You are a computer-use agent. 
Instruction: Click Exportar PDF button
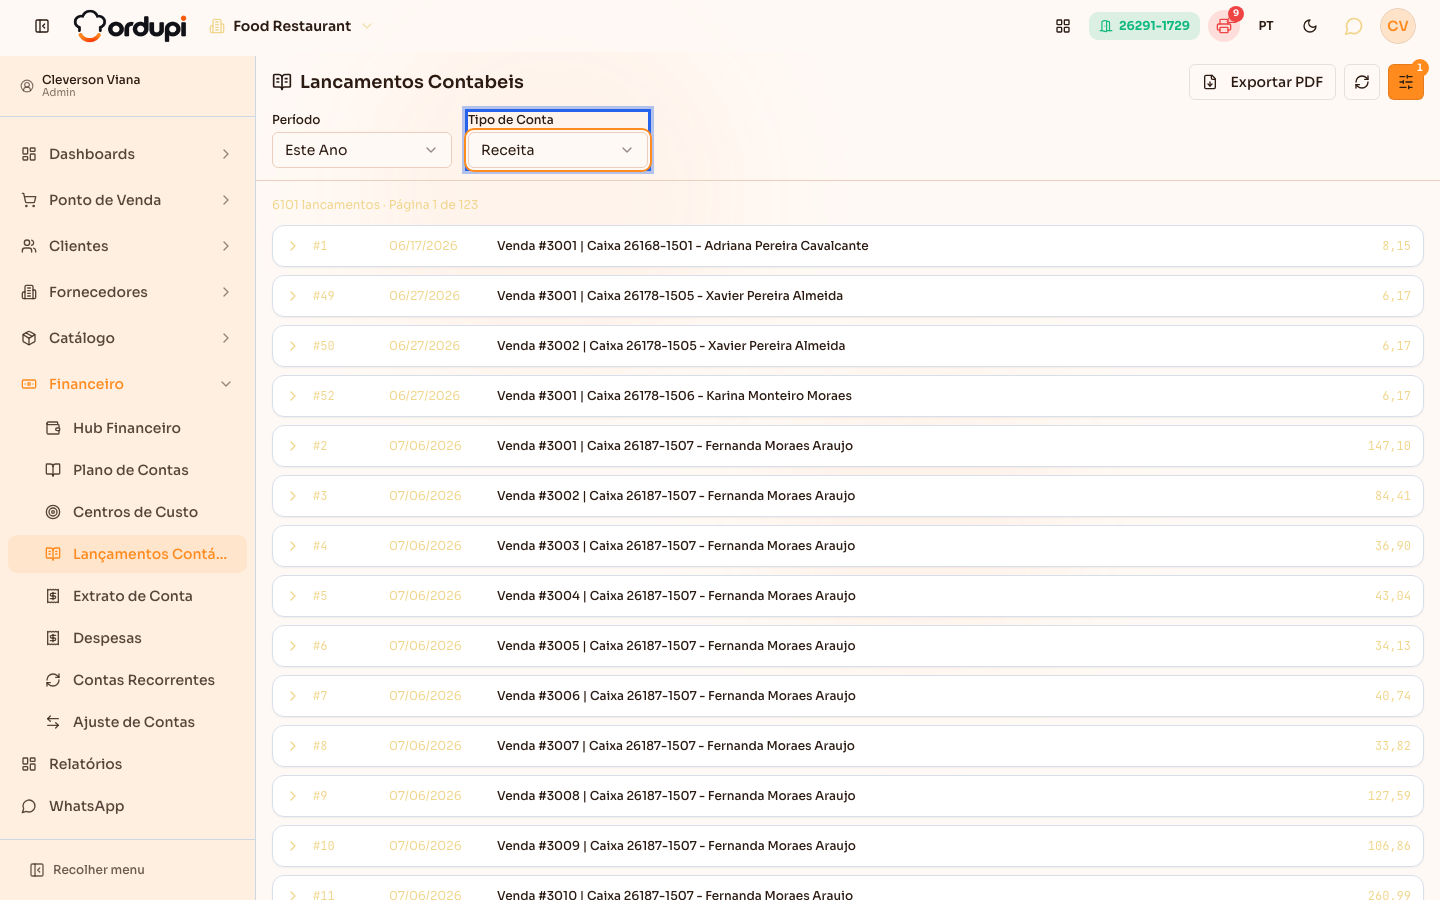(1262, 82)
